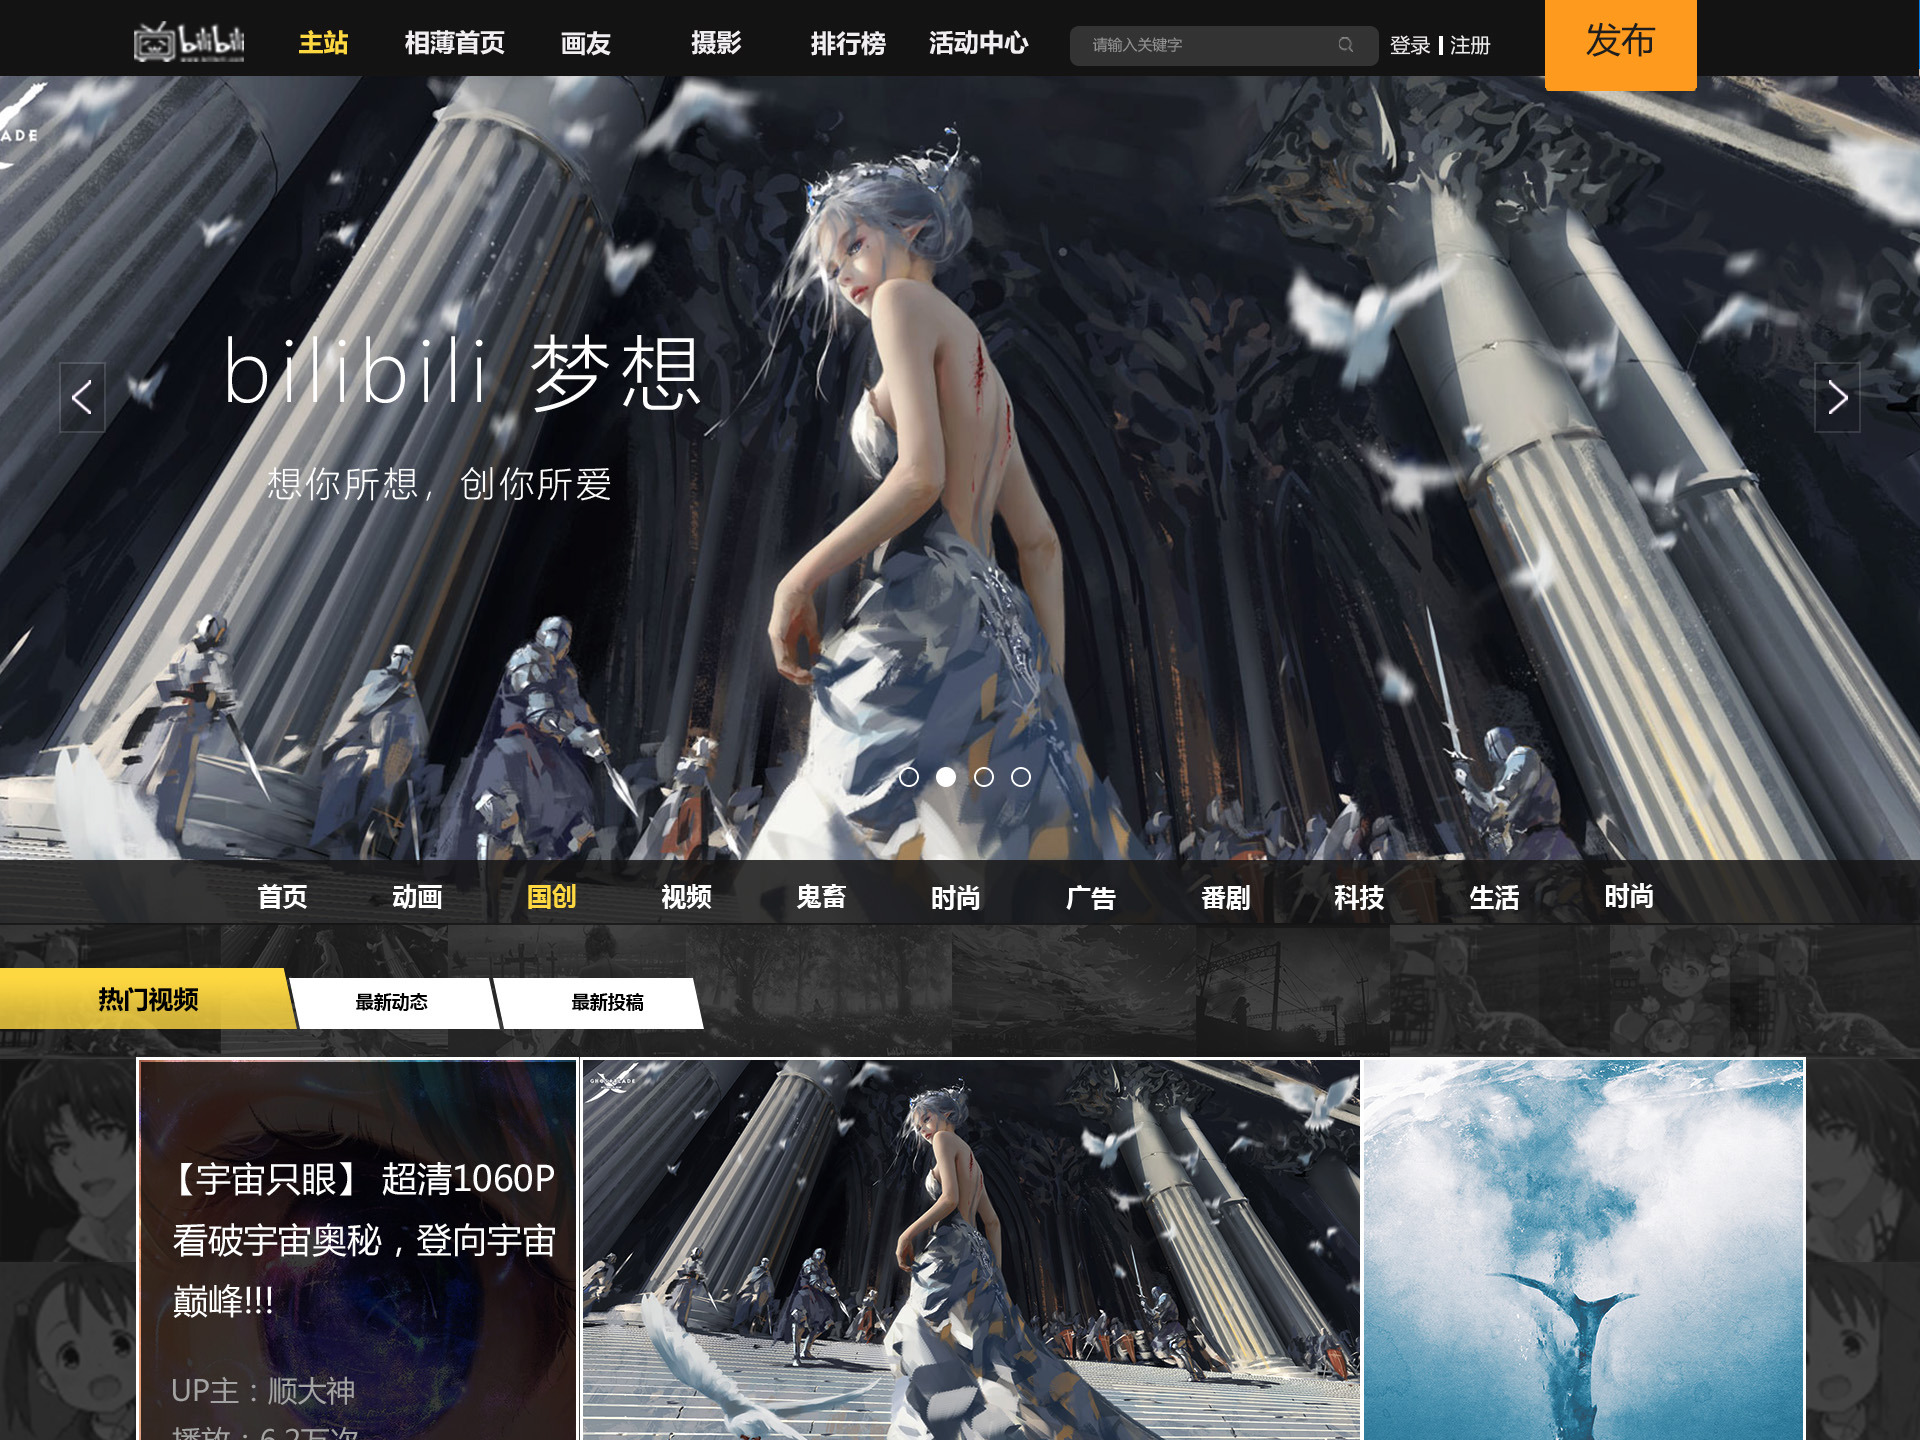The image size is (1920, 1440).
Task: Go to previous banner slide arrow
Action: (82, 398)
